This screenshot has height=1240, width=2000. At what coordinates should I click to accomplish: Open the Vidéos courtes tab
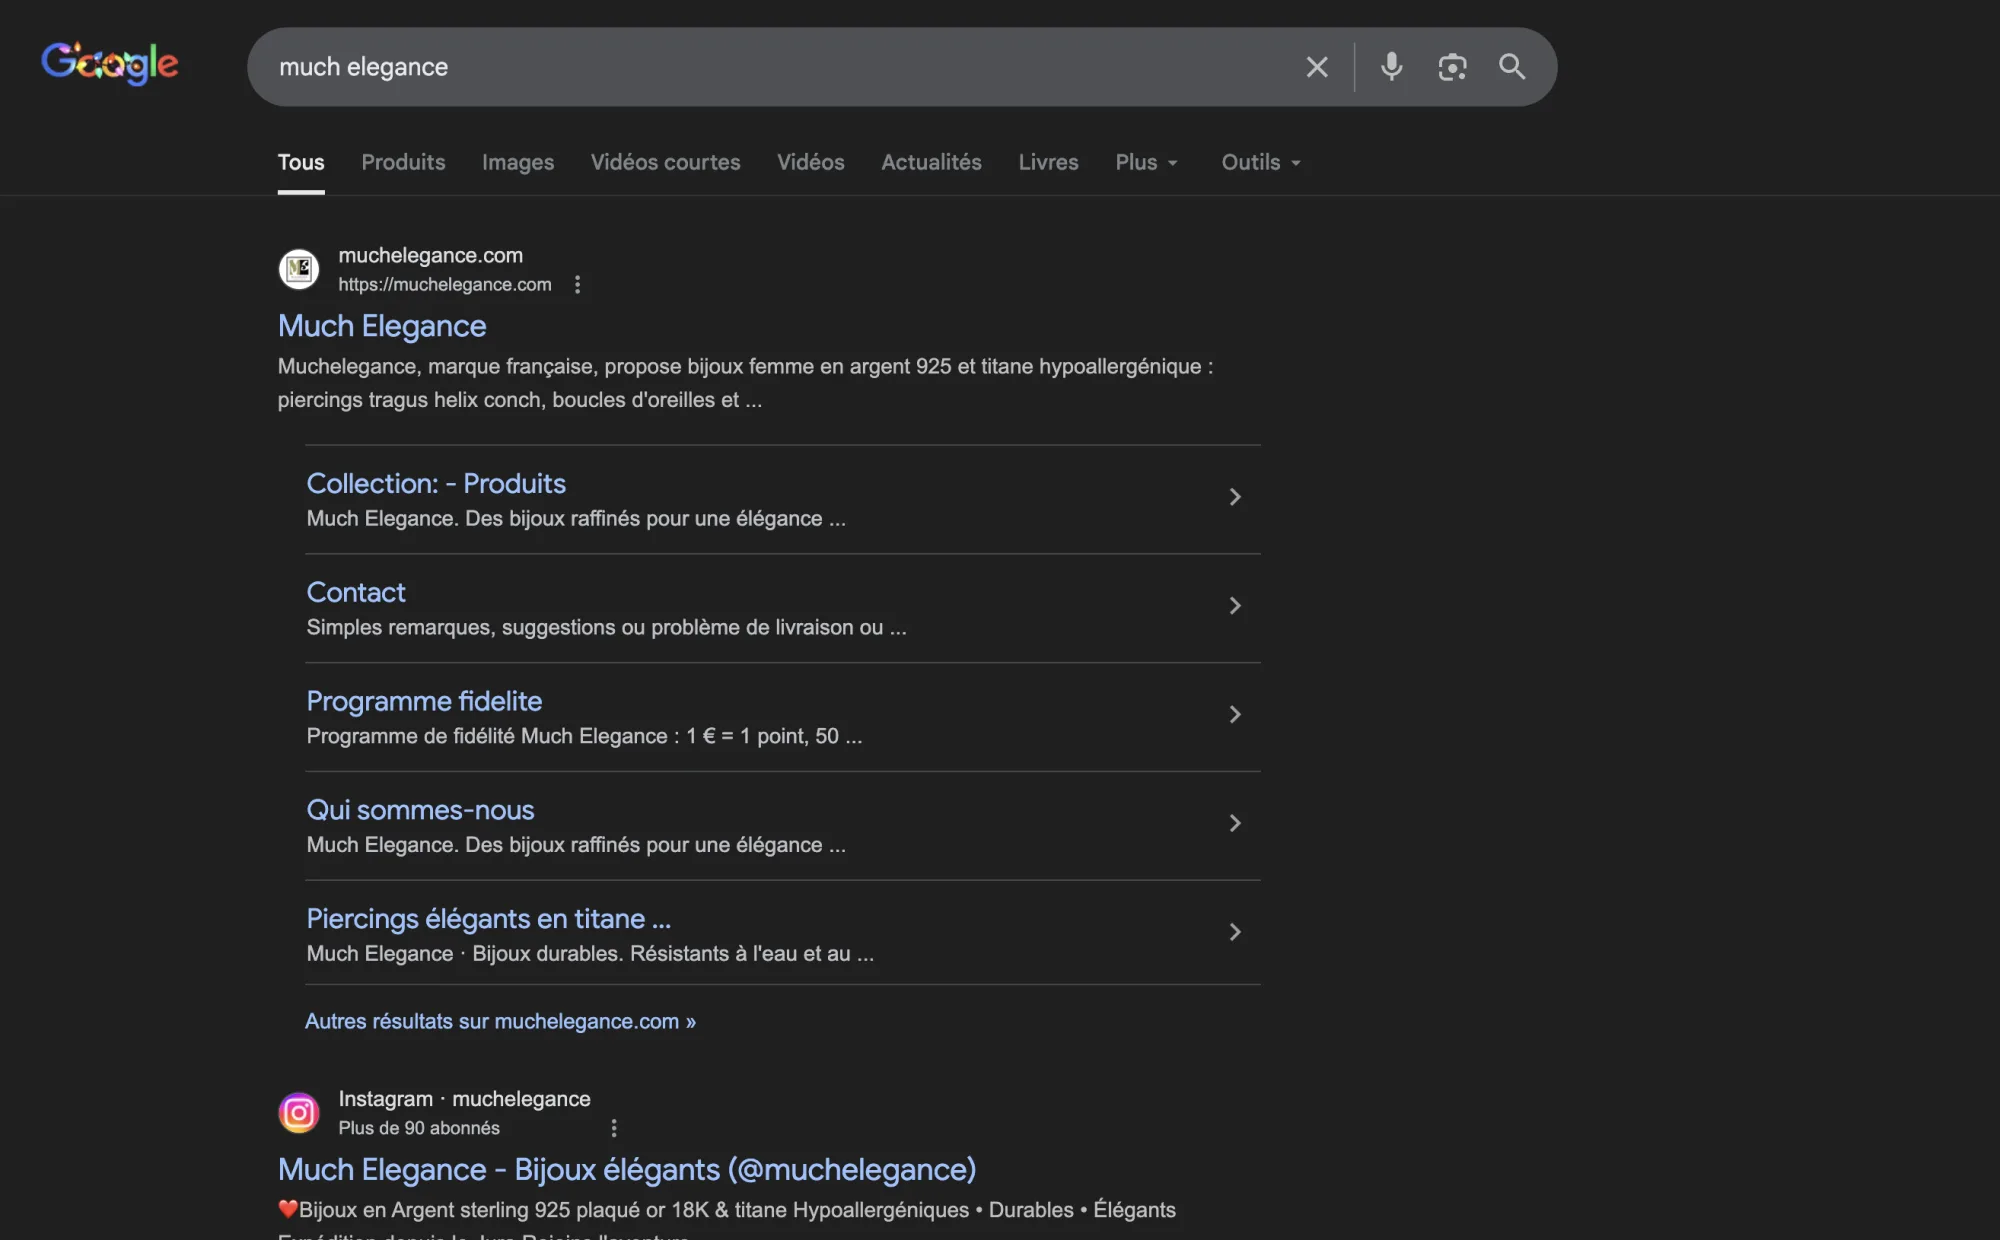pyautogui.click(x=665, y=162)
